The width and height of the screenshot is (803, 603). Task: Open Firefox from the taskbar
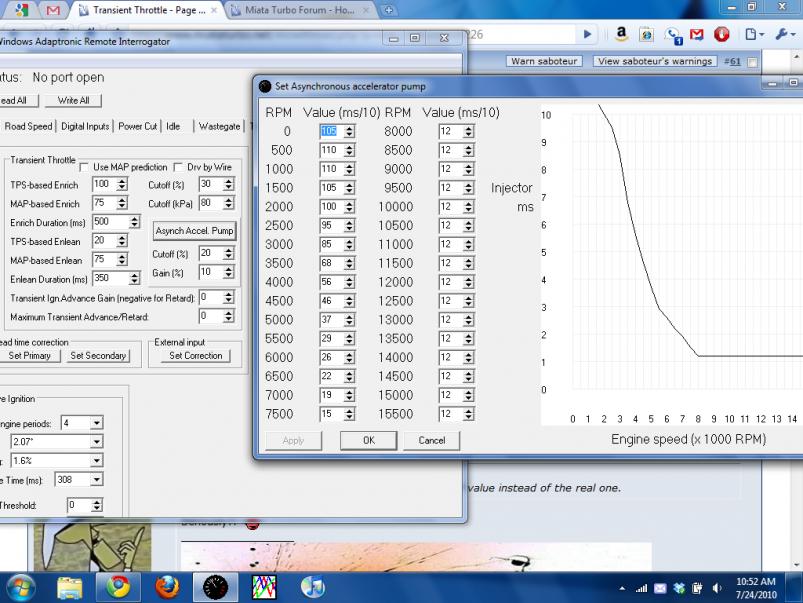165,585
